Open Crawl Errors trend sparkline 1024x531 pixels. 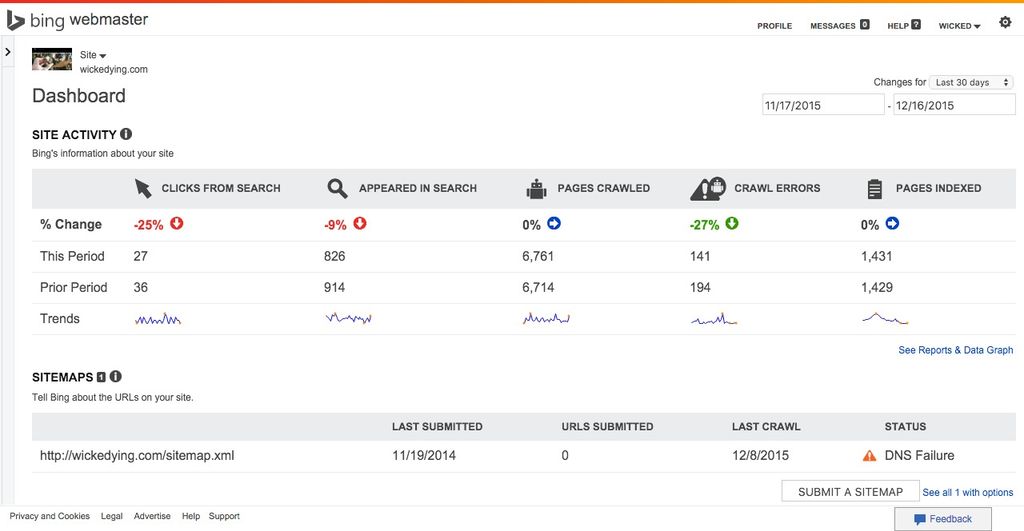pyautogui.click(x=714, y=319)
